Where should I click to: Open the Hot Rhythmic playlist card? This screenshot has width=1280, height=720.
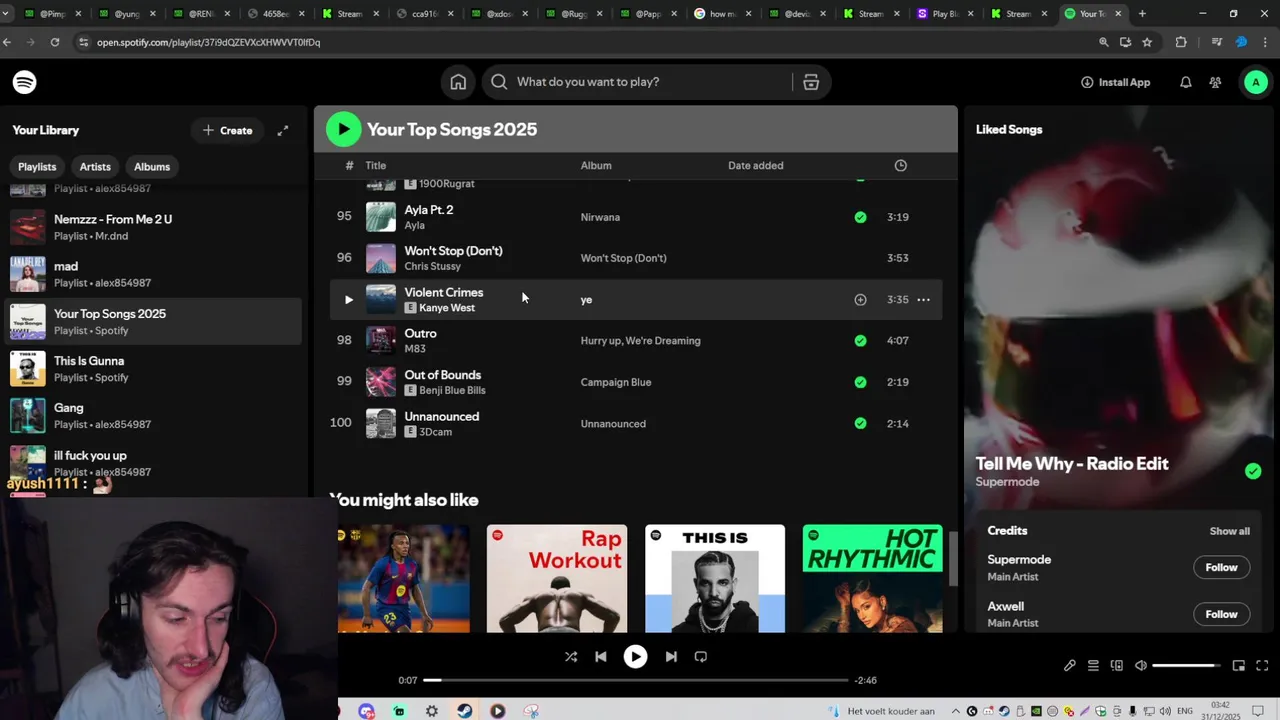click(872, 578)
